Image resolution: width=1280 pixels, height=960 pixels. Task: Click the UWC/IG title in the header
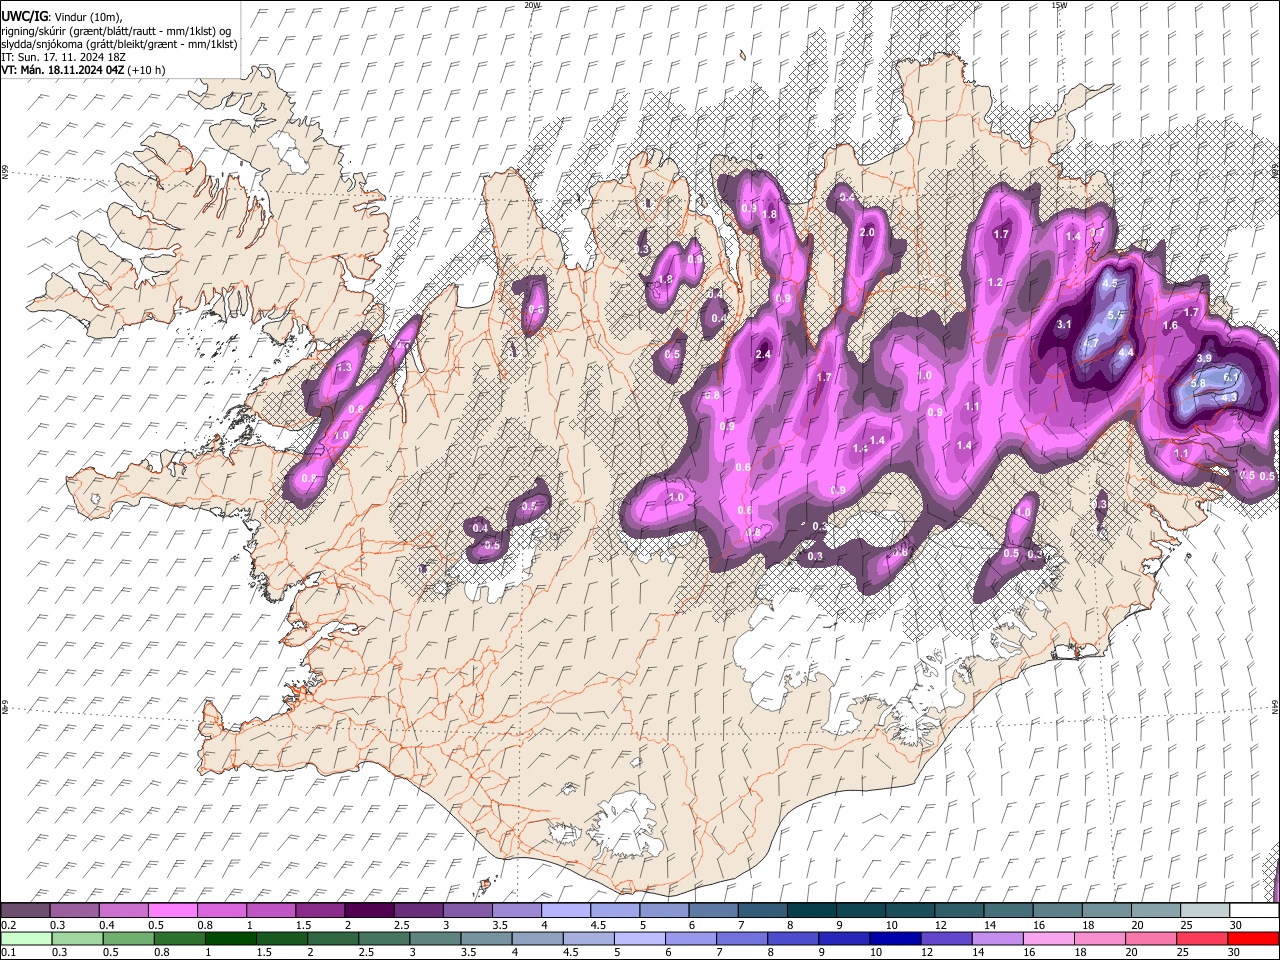pyautogui.click(x=24, y=17)
